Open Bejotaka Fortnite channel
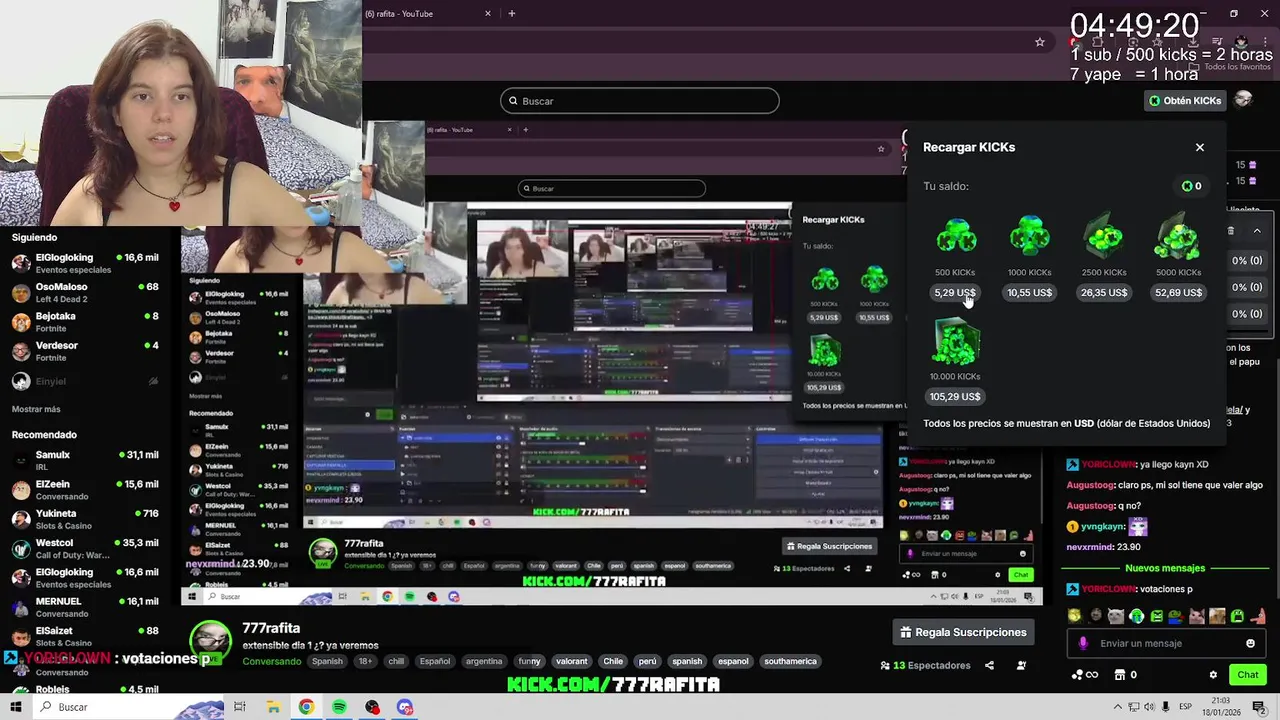Viewport: 1280px width, 720px height. 85,322
